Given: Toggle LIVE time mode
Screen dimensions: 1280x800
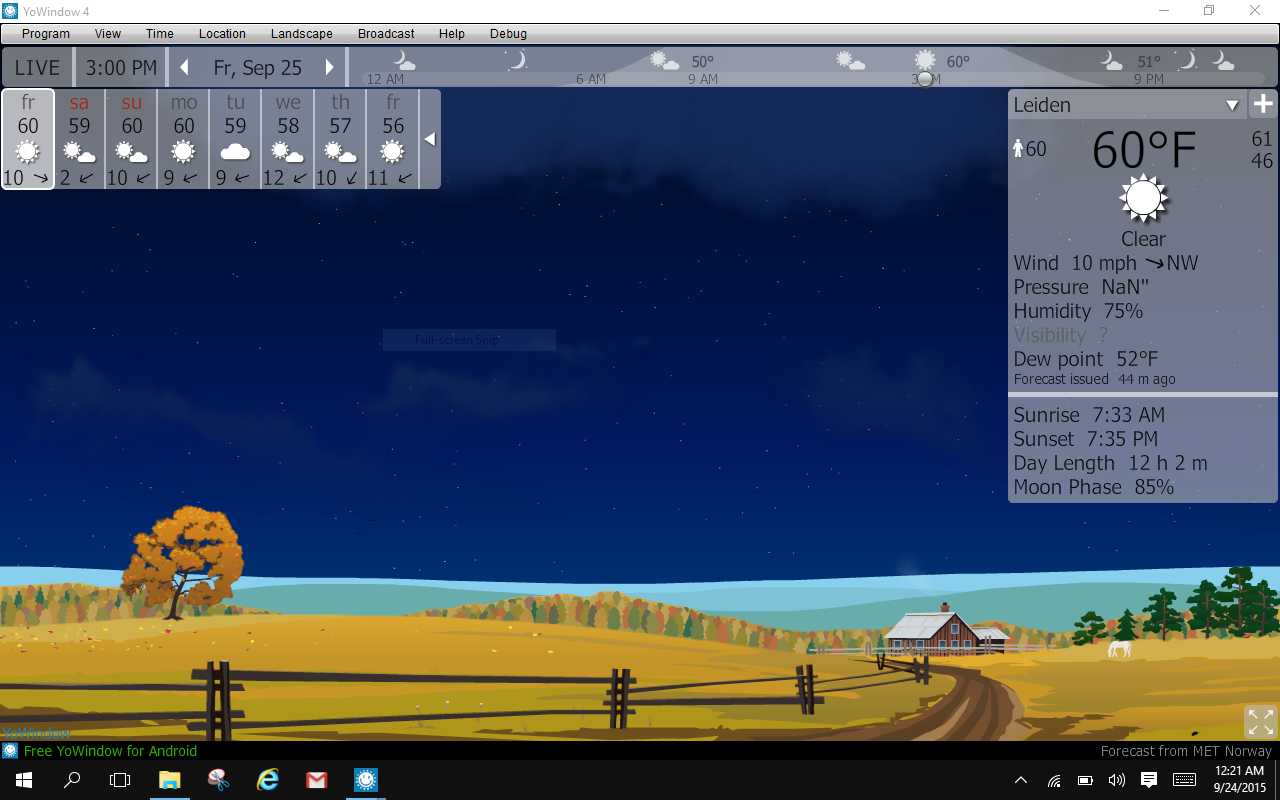Looking at the screenshot, I should coord(38,68).
